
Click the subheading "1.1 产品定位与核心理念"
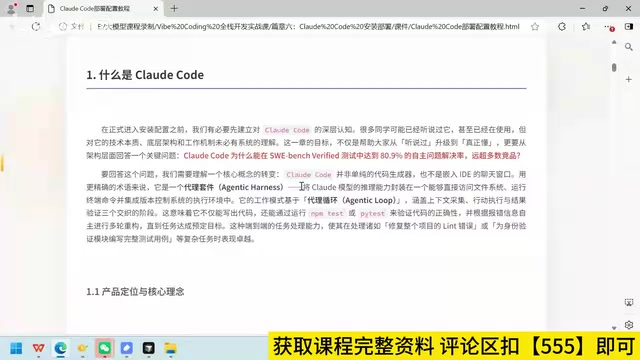(135, 292)
